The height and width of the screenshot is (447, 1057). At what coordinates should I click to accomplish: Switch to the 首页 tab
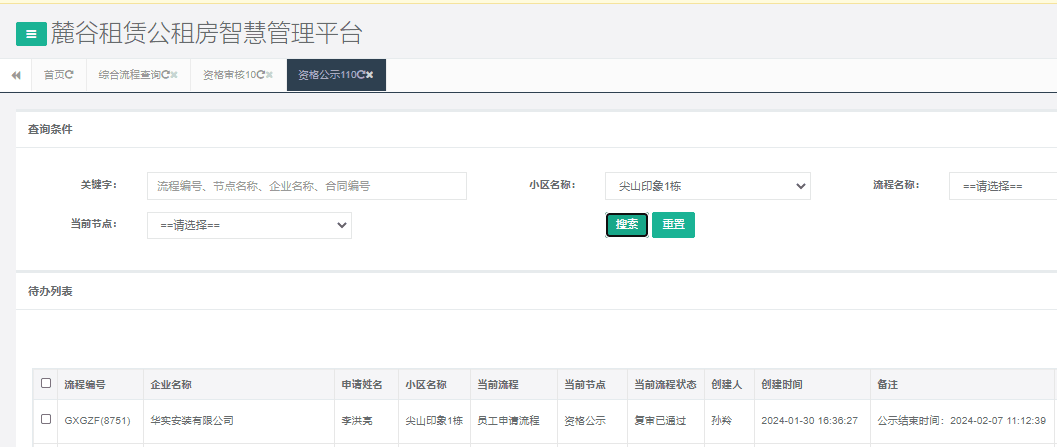pos(54,75)
